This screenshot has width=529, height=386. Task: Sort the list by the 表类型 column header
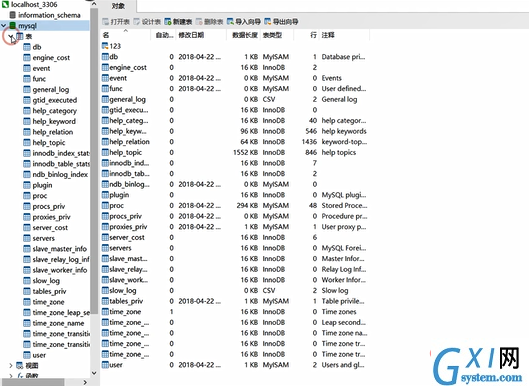[x=277, y=35]
